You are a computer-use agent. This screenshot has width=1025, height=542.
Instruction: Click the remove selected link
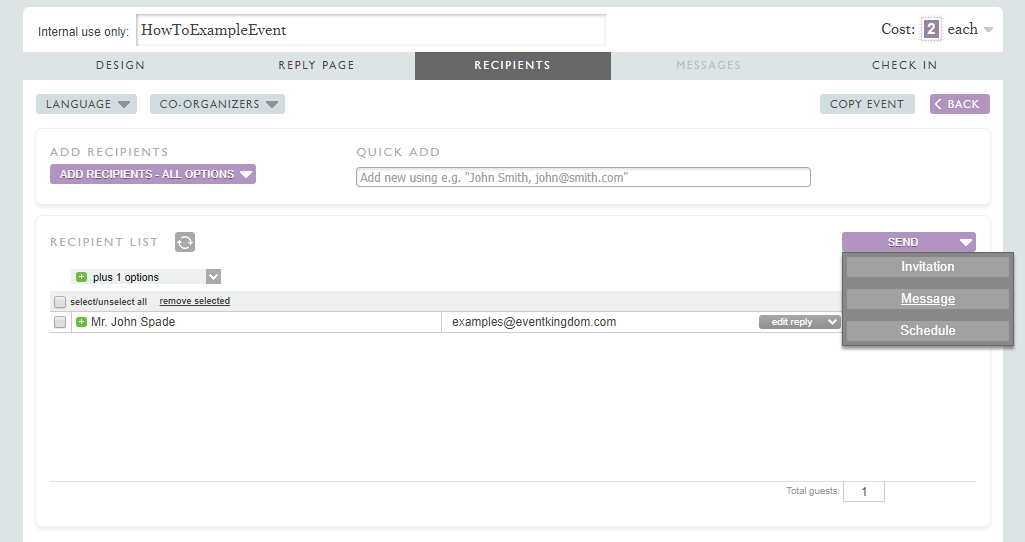point(194,301)
